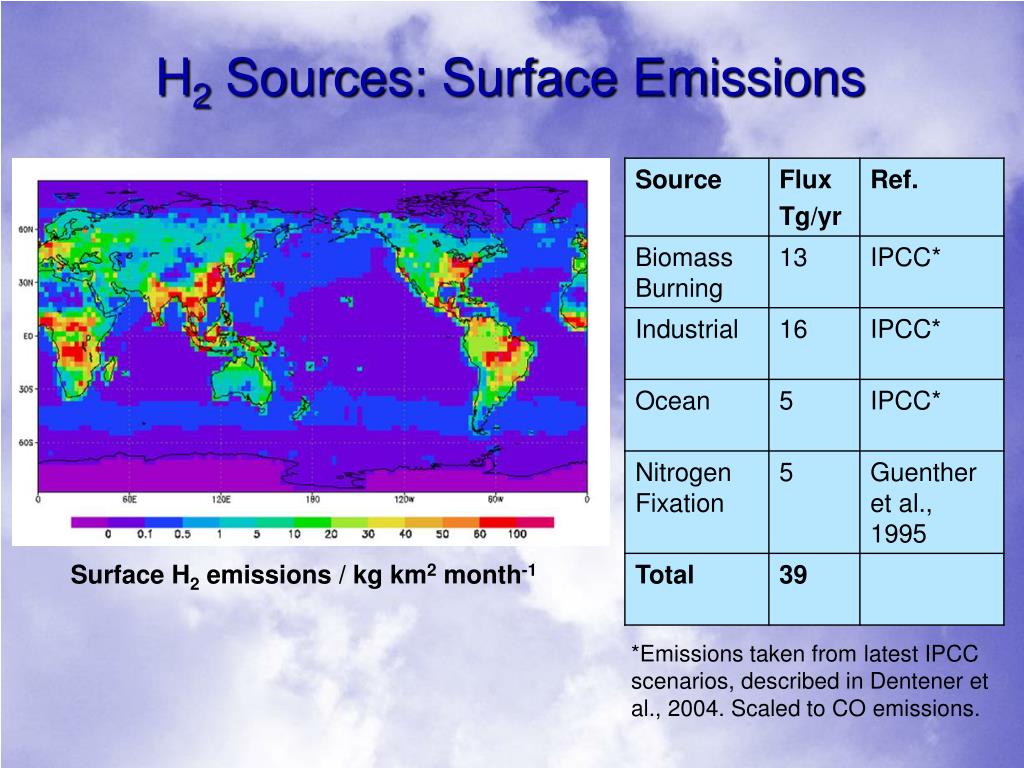The height and width of the screenshot is (768, 1024).
Task: Click the green colorbar segment labeled 10 to 20
Action: (313, 522)
